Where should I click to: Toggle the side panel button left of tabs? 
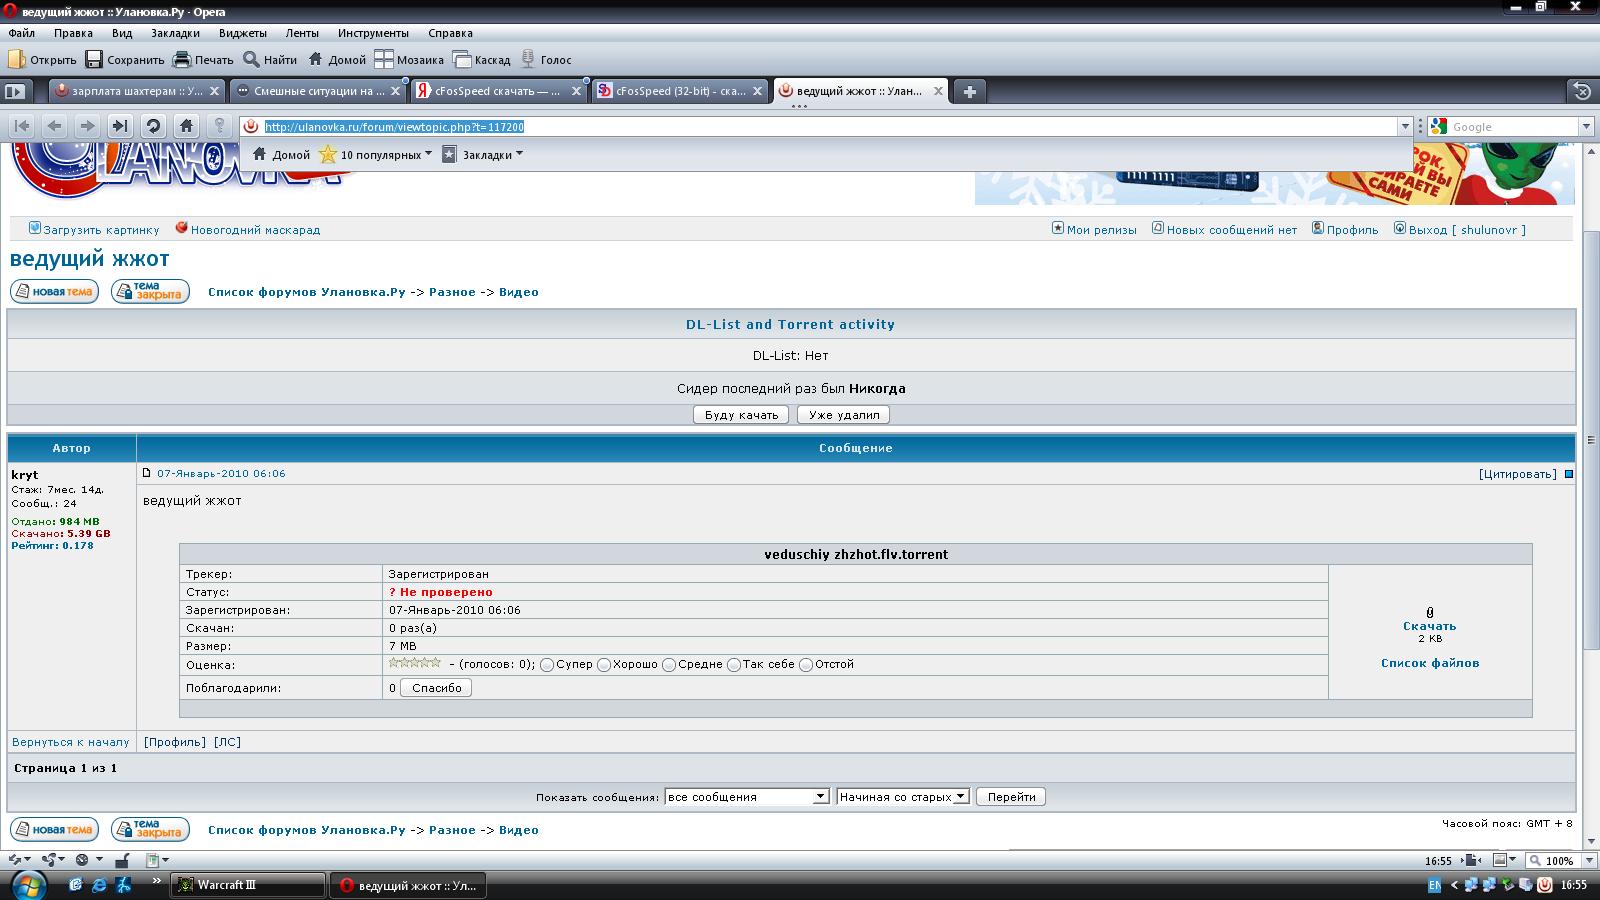coord(15,91)
